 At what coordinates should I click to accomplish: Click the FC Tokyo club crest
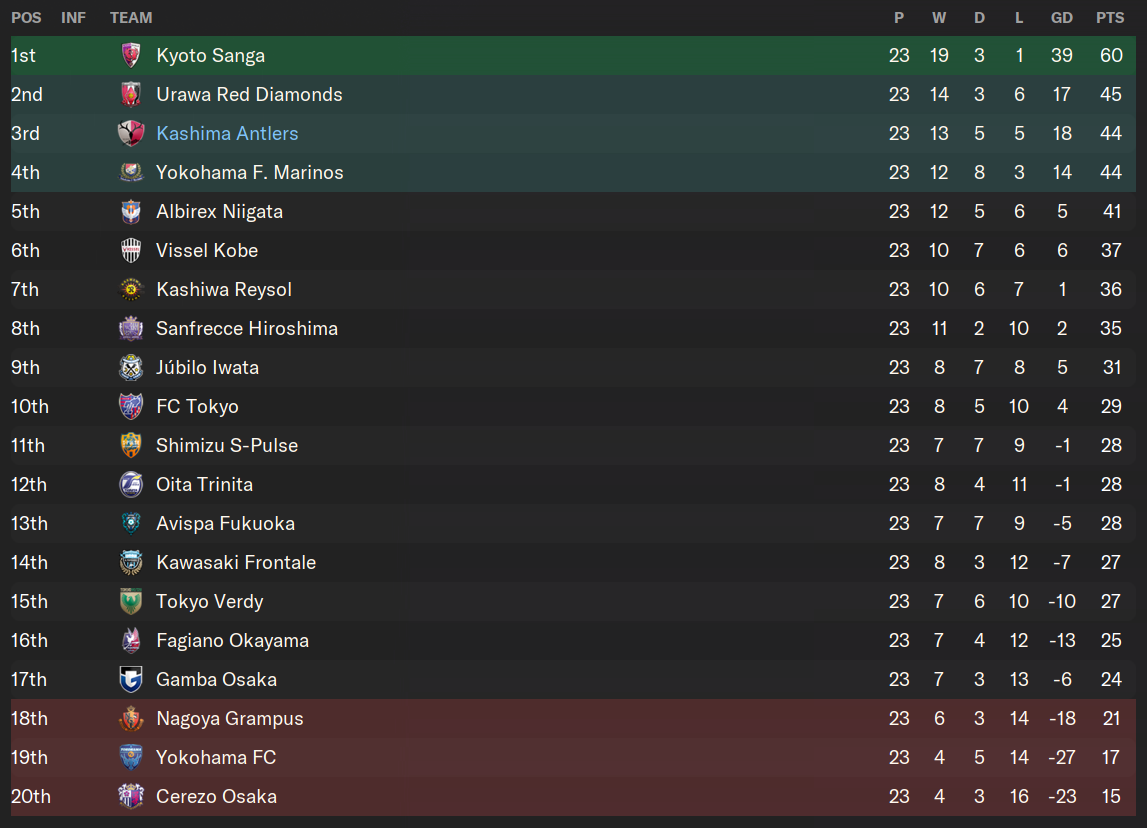click(x=131, y=407)
